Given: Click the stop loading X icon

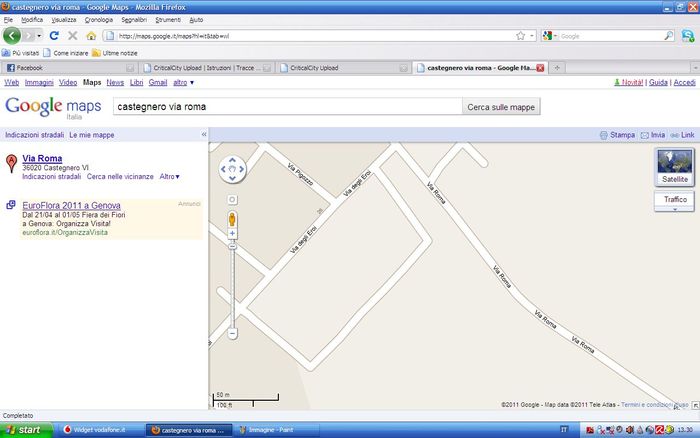Looking at the screenshot, I should point(73,36).
